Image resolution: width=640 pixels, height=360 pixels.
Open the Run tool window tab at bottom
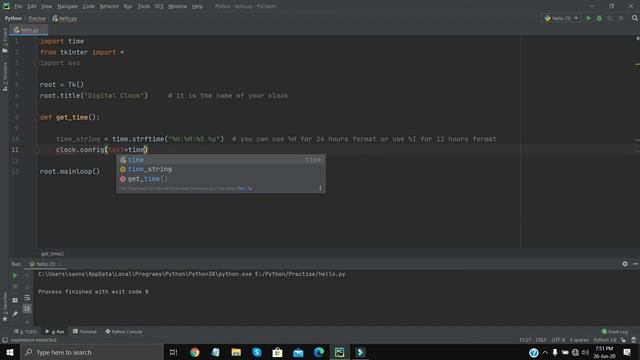point(55,331)
